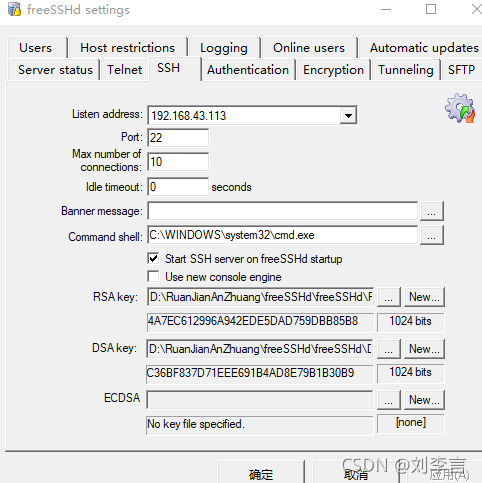
Task: Uncheck Start SSH server on freeSSHd startup
Action: click(153, 258)
